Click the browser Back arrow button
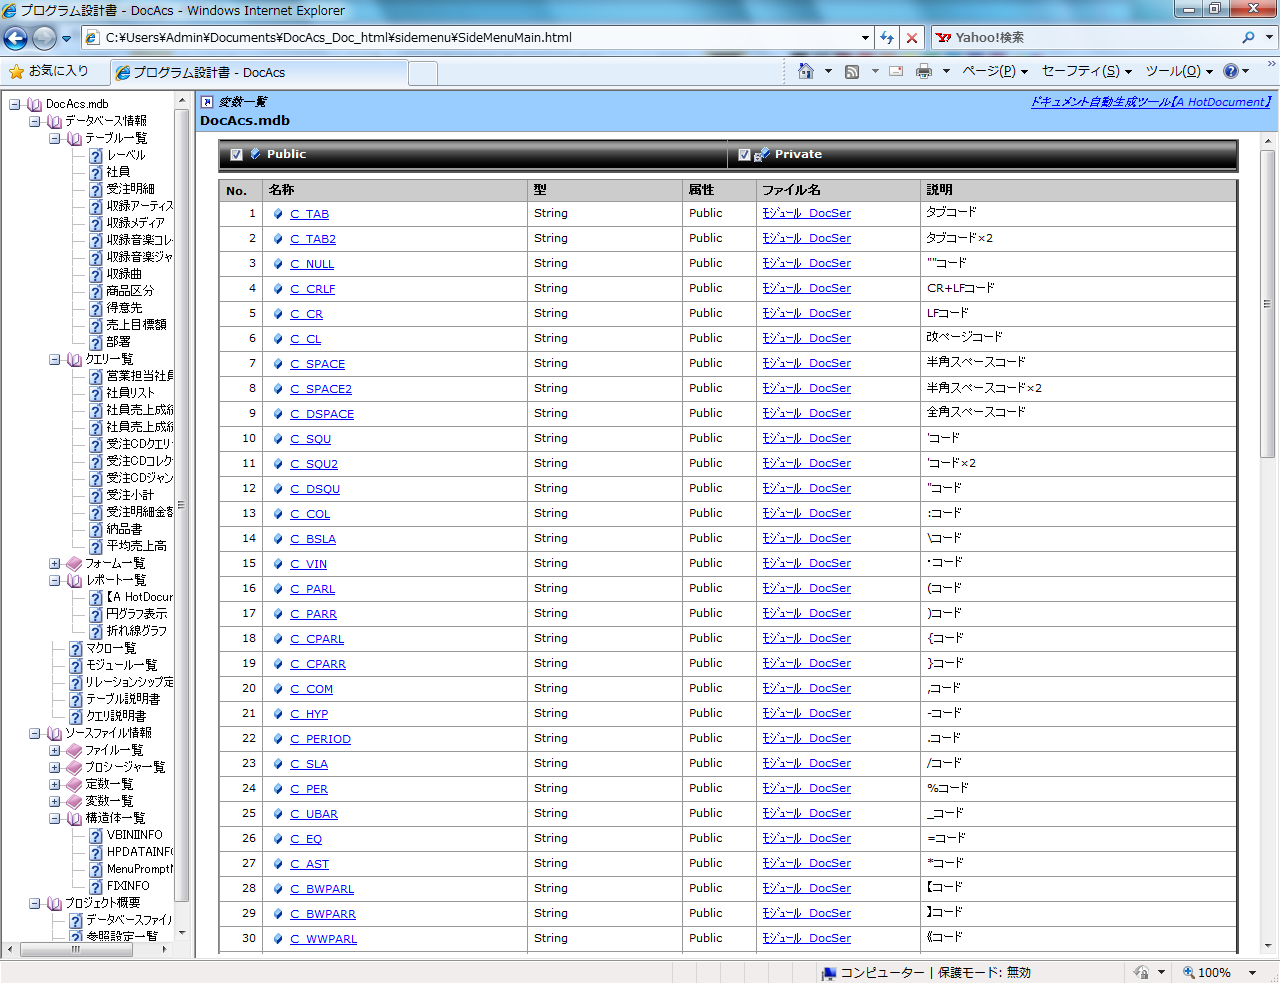This screenshot has width=1280, height=984. (x=16, y=38)
